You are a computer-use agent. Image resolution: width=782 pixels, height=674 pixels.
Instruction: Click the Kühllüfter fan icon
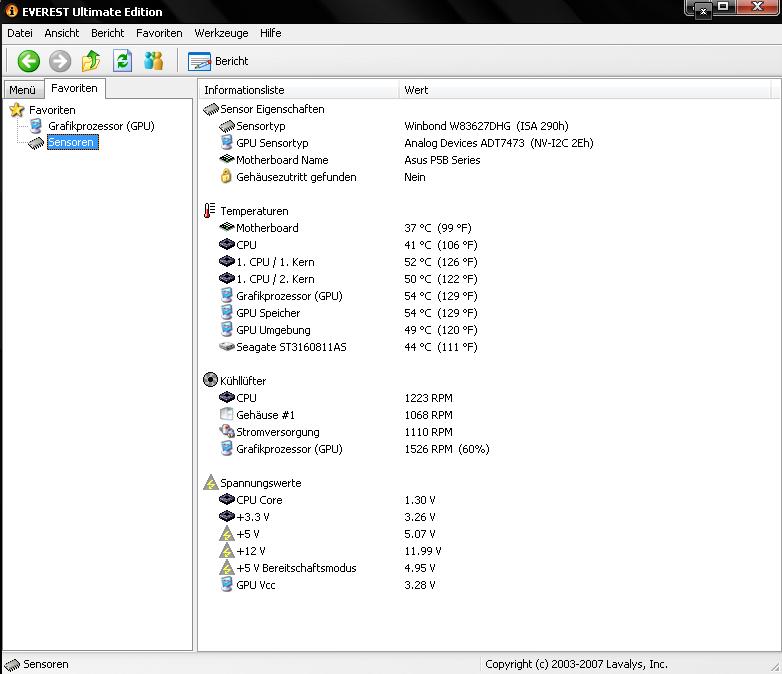click(210, 380)
